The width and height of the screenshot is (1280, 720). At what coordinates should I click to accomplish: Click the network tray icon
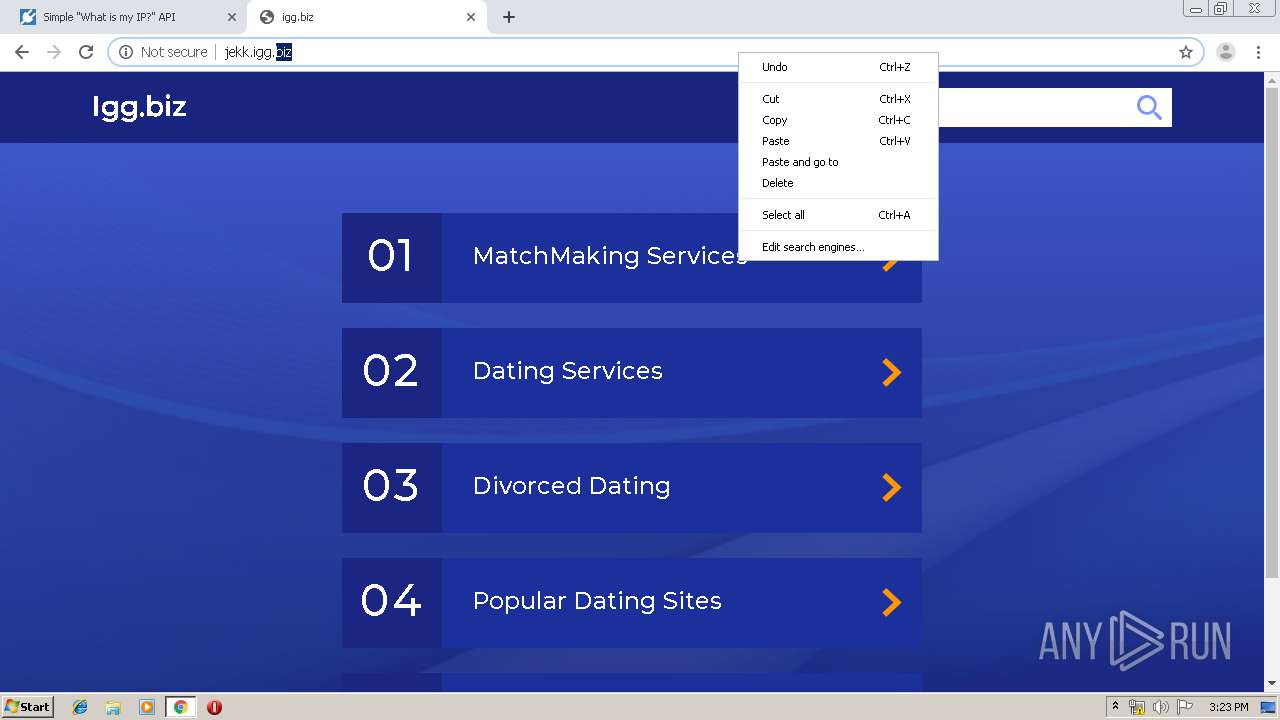click(1137, 707)
